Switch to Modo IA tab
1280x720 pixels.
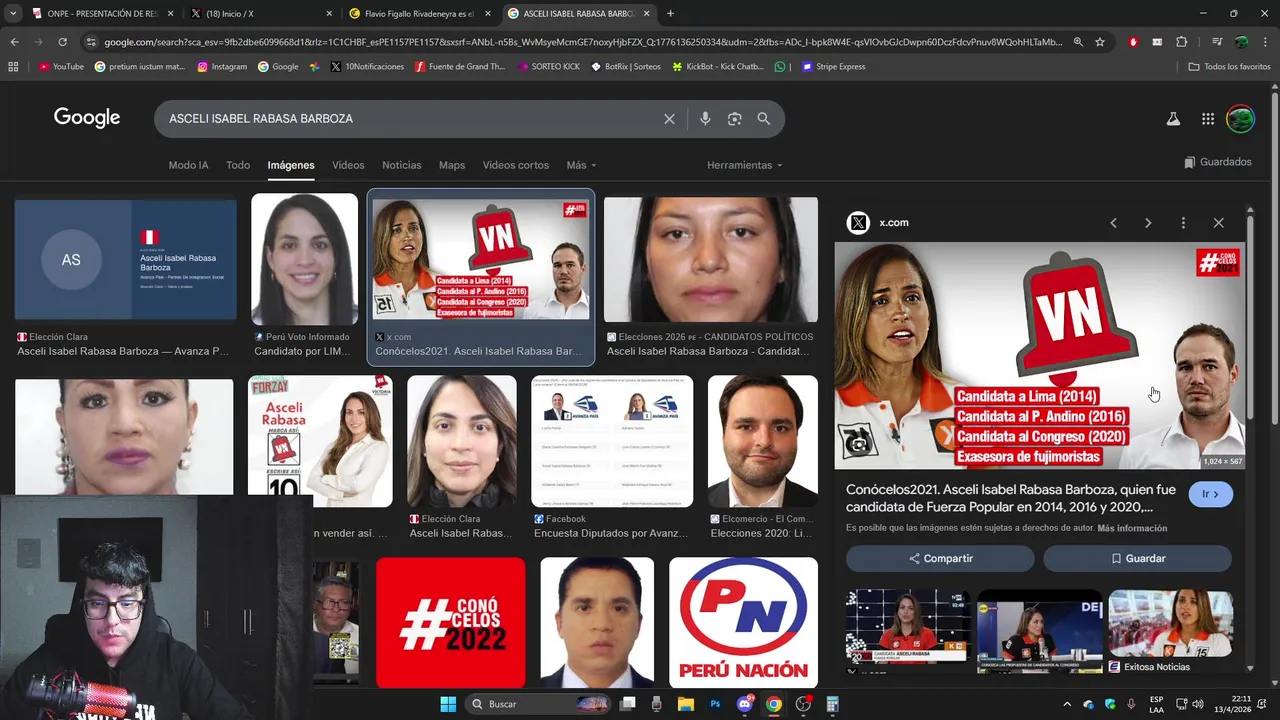(189, 165)
